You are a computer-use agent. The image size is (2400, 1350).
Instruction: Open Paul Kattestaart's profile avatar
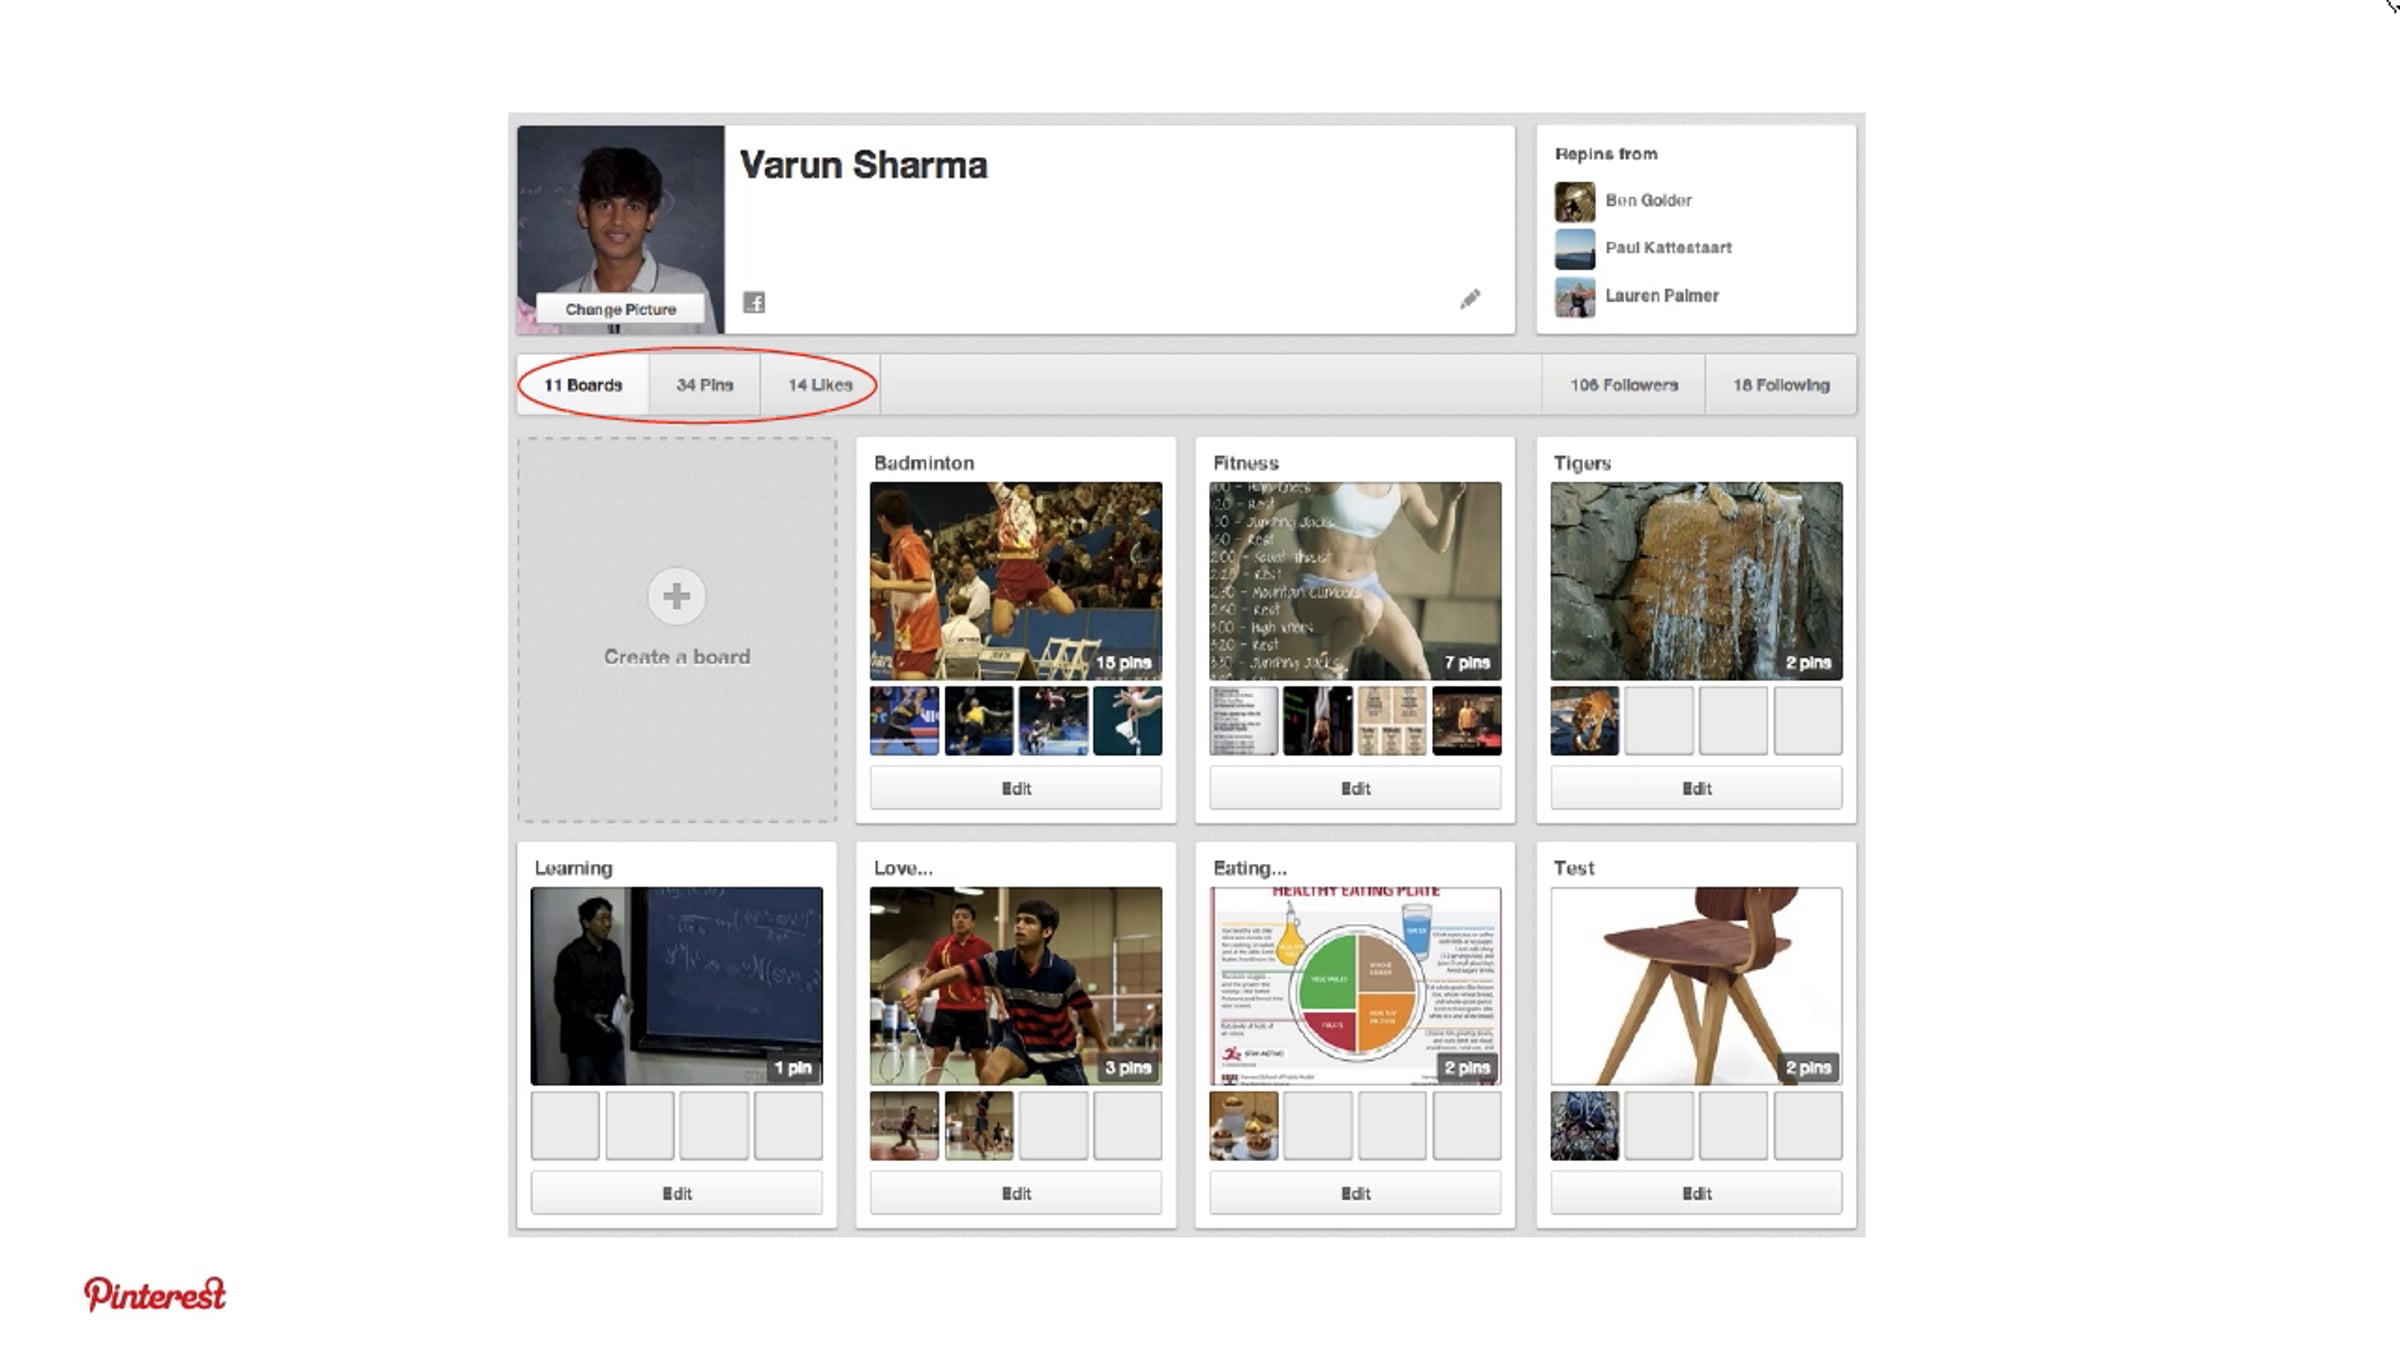click(1573, 248)
